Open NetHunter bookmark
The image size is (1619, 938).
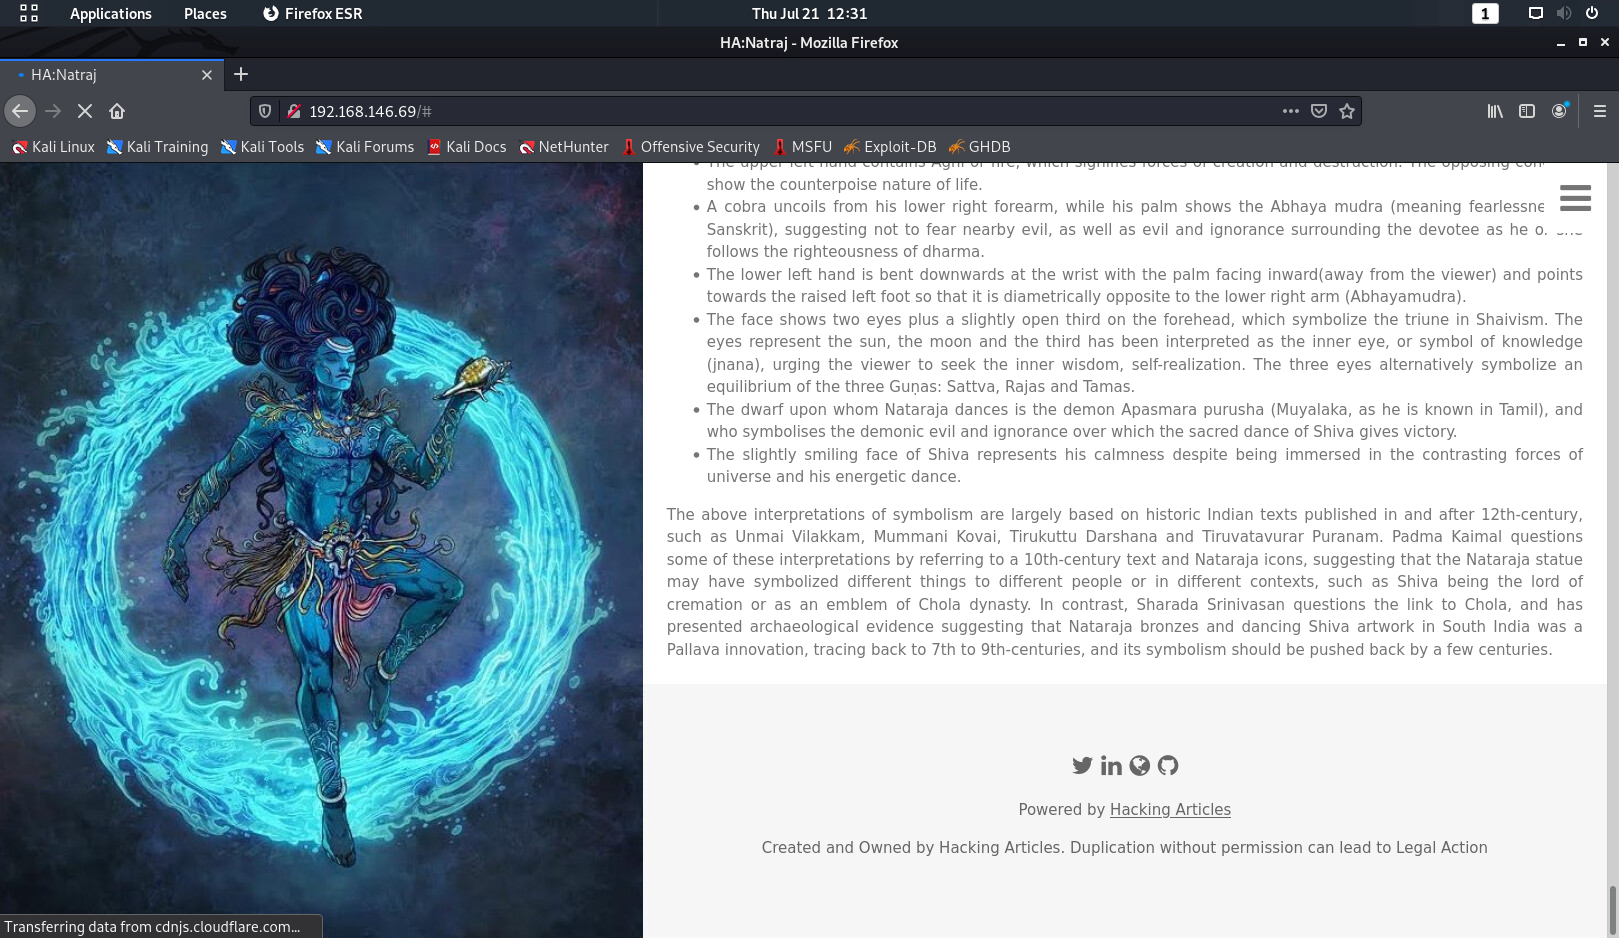click(x=563, y=147)
